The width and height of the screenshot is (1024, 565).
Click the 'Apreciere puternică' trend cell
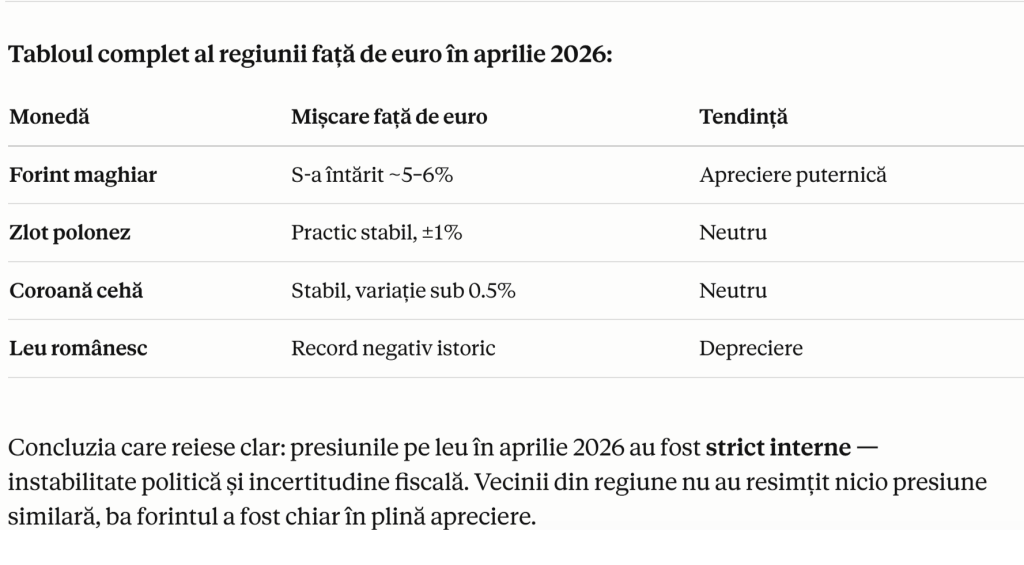[x=793, y=175]
